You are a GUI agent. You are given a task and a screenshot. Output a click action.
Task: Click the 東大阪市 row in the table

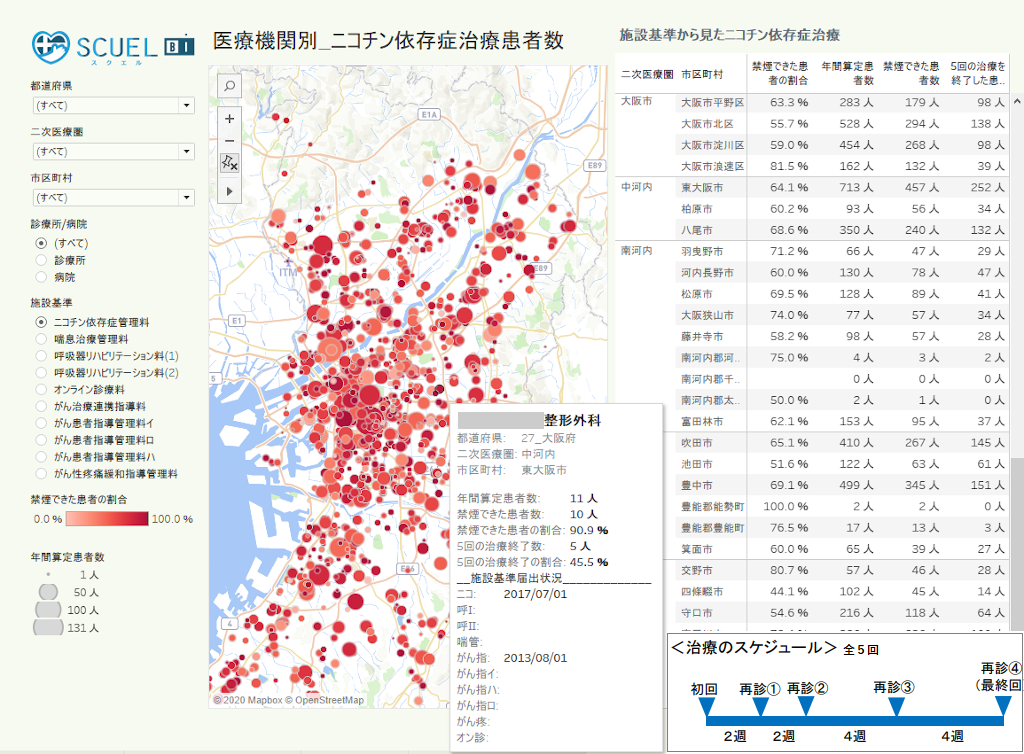[708, 187]
